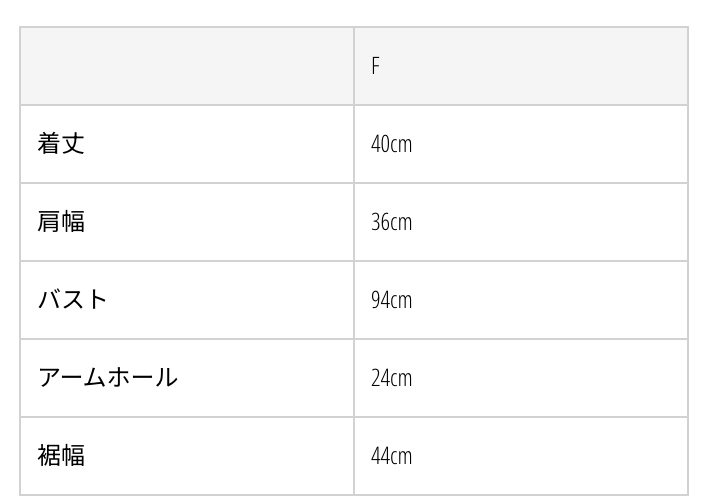Select the アームホール row label
The image size is (709, 502).
(x=107, y=378)
